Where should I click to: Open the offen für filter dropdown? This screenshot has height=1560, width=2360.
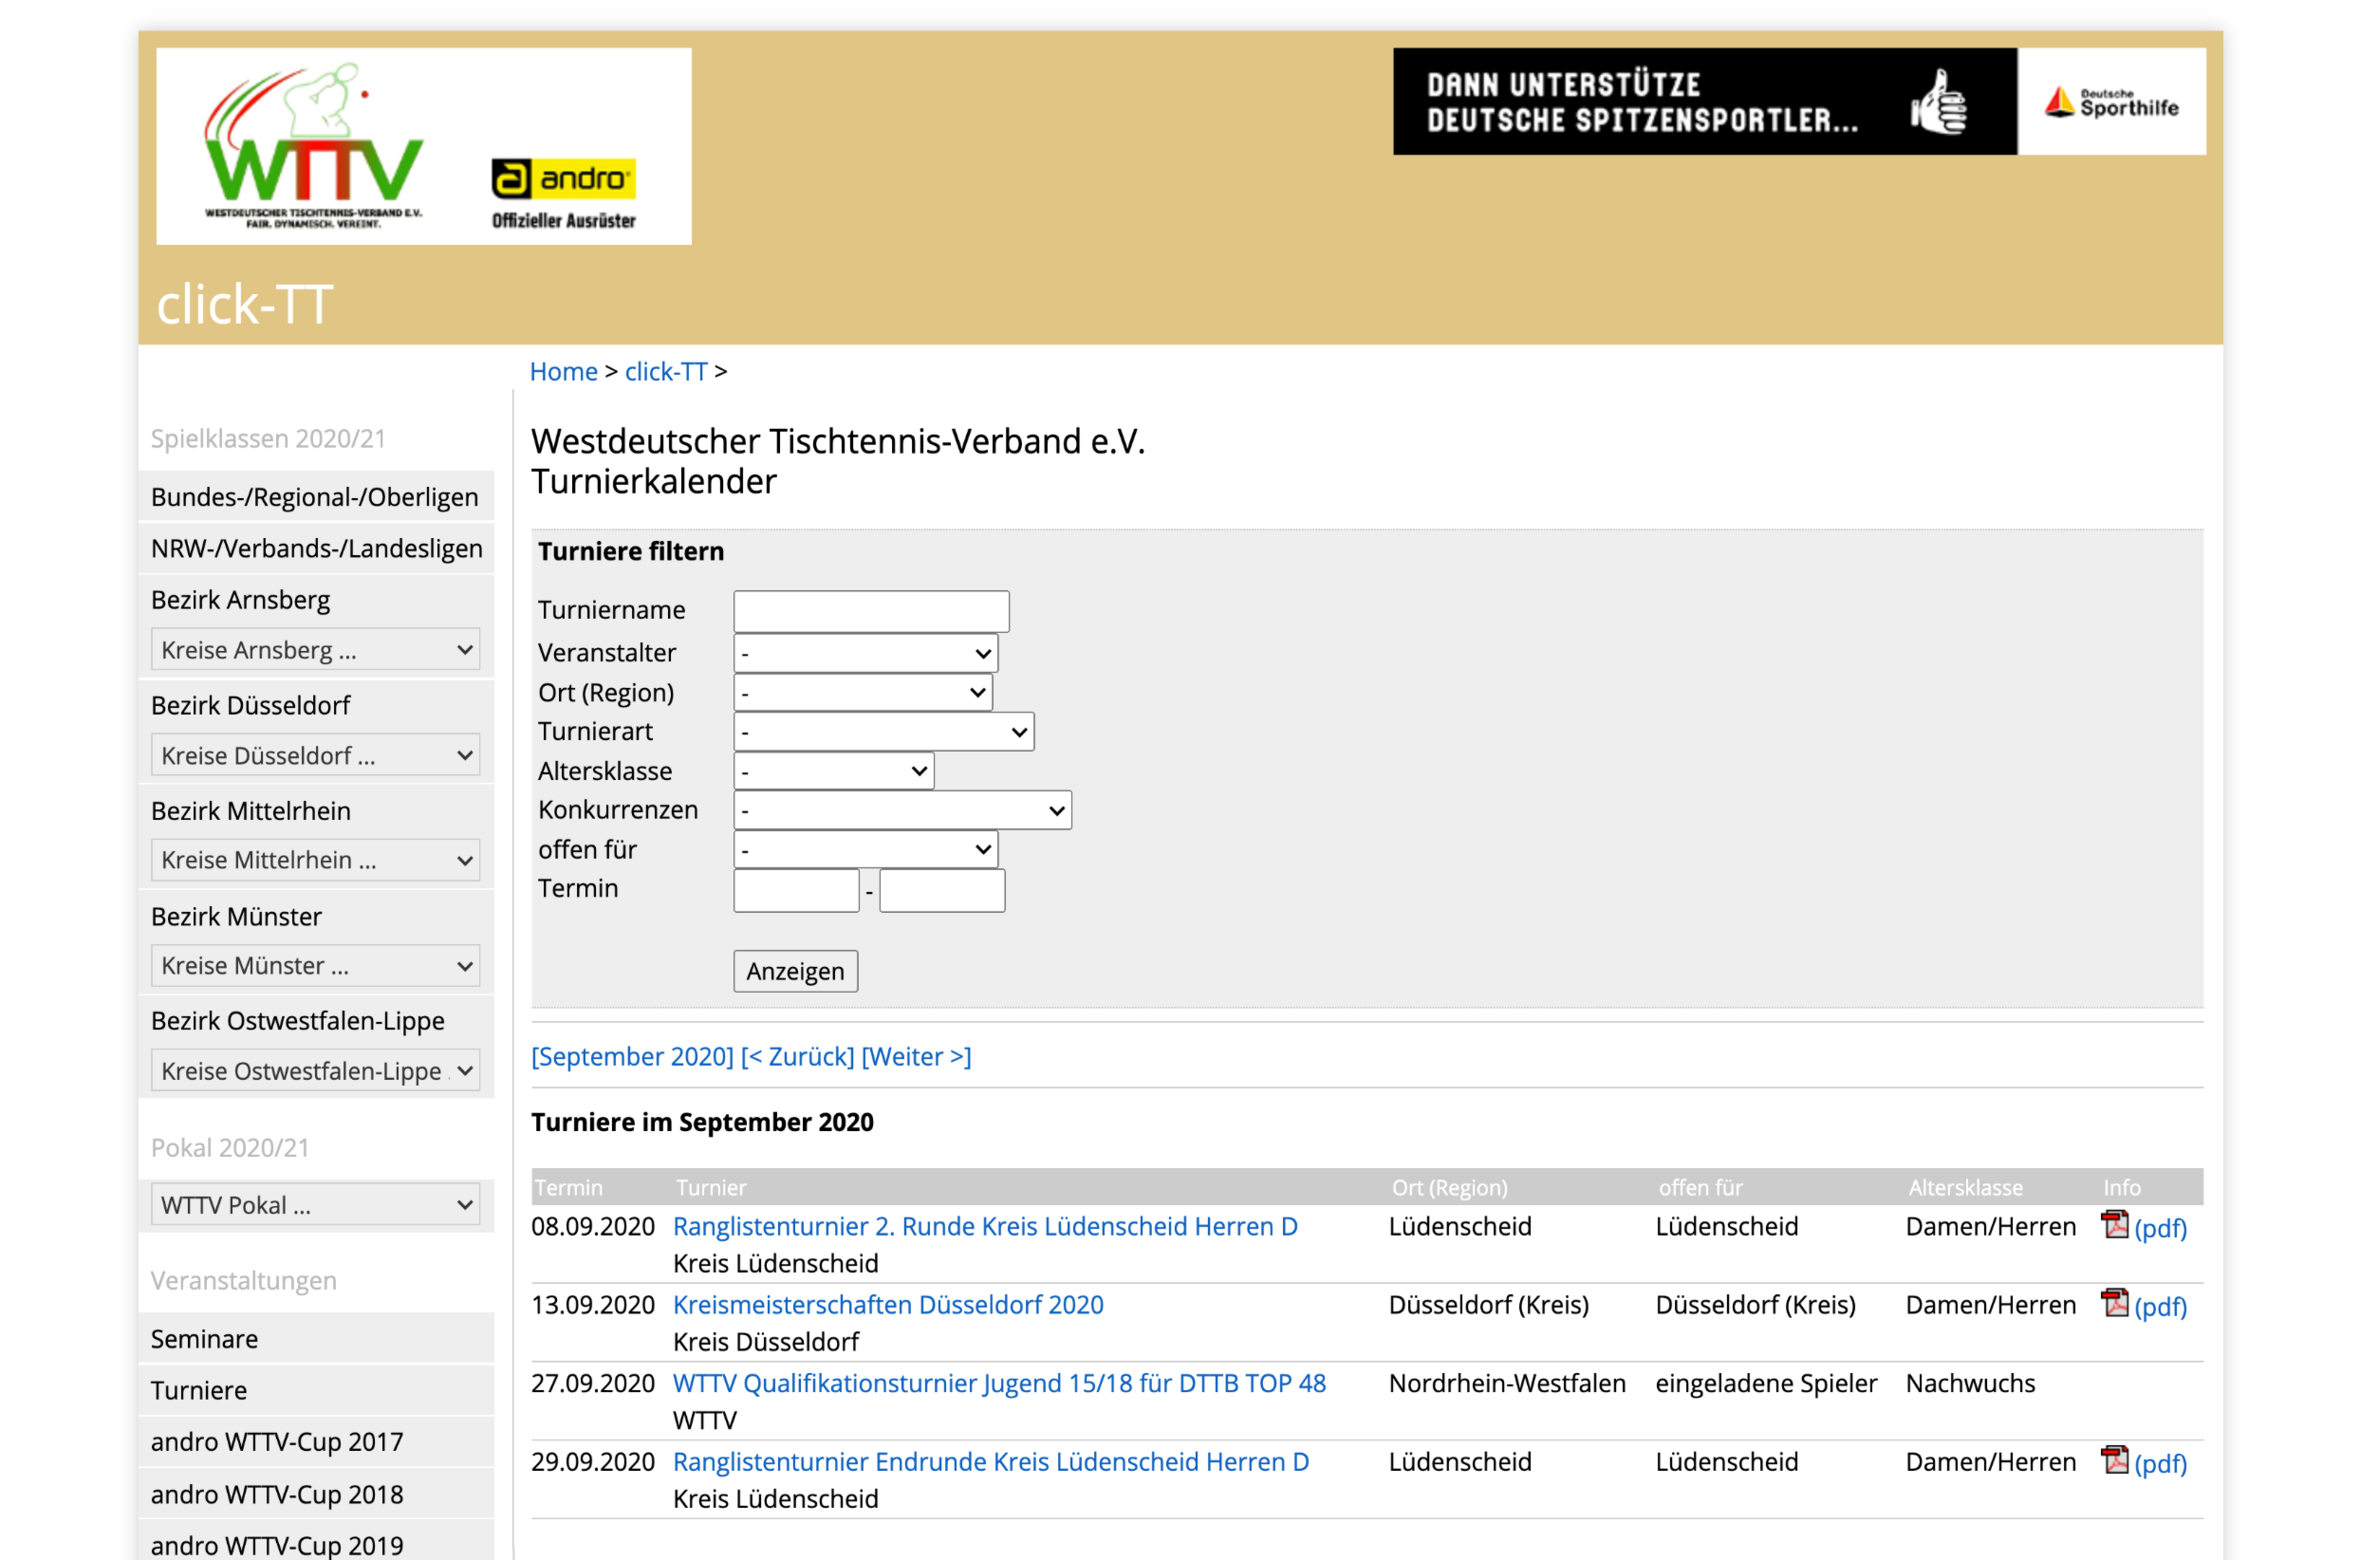click(x=866, y=849)
